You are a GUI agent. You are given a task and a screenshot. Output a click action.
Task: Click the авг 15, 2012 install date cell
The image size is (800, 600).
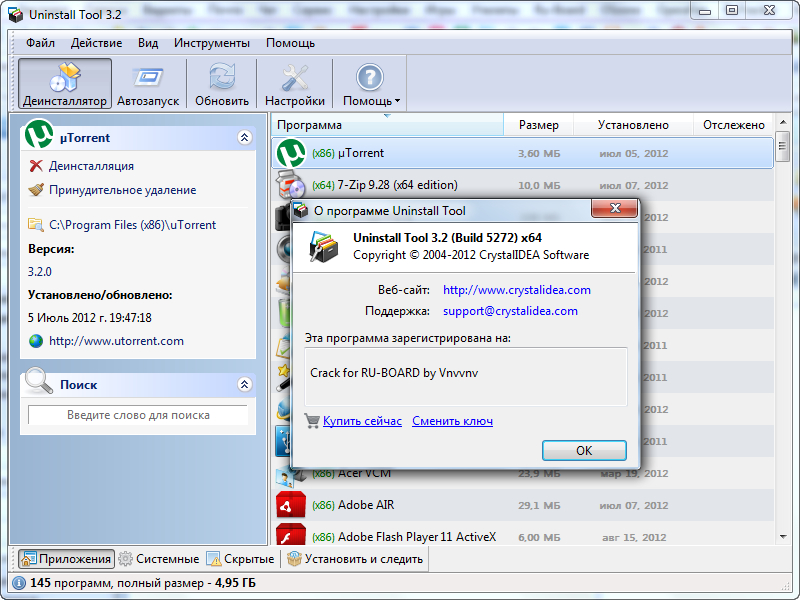coord(634,537)
